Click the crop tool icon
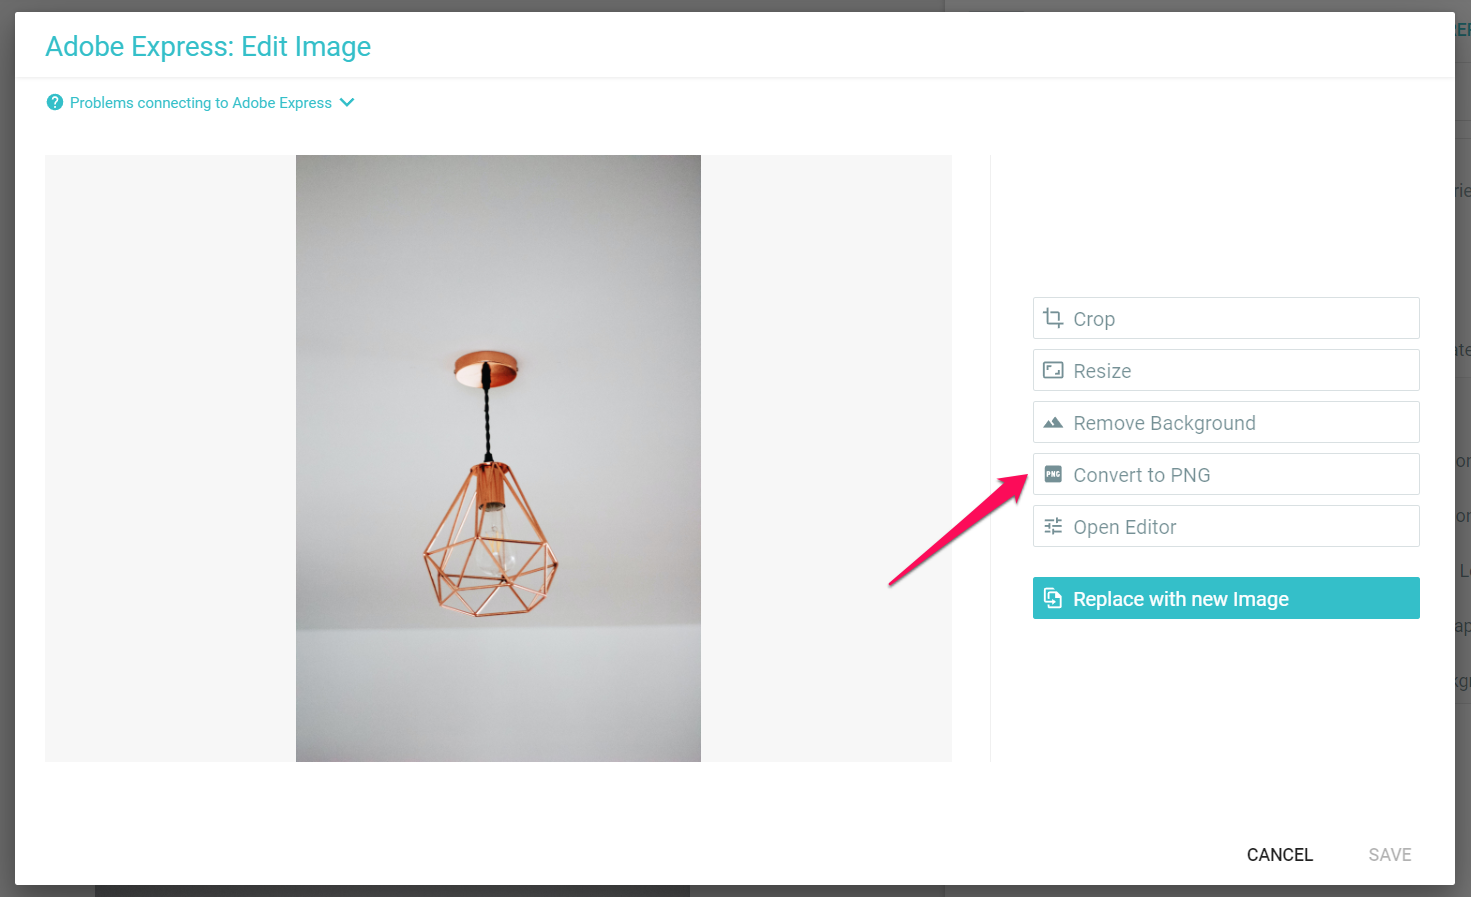Image resolution: width=1471 pixels, height=897 pixels. (x=1053, y=318)
